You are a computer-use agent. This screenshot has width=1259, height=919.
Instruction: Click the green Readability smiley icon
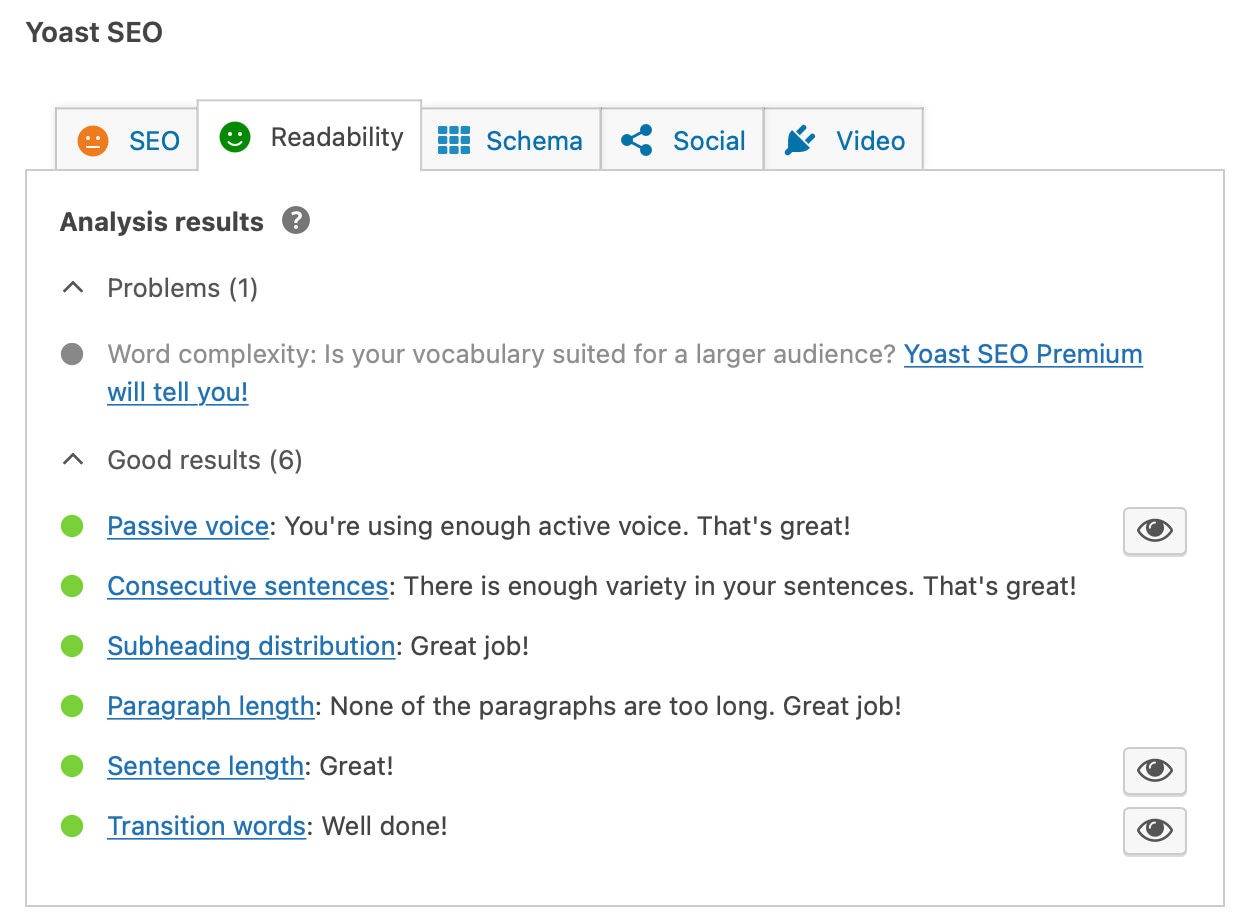(234, 137)
